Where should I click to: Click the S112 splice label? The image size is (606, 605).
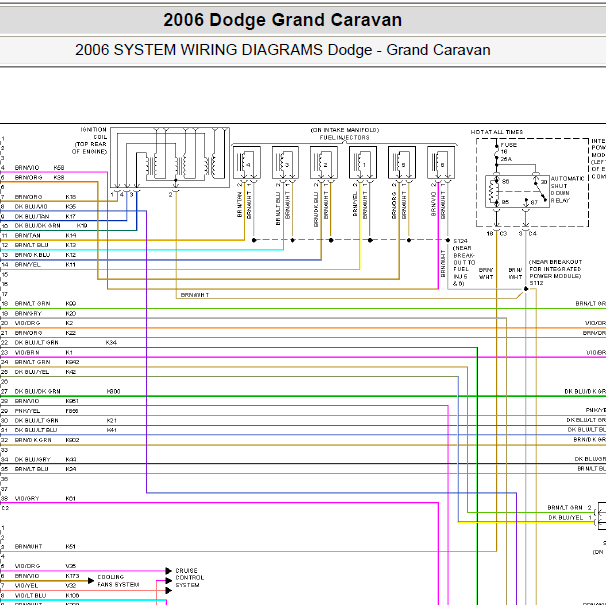click(536, 283)
